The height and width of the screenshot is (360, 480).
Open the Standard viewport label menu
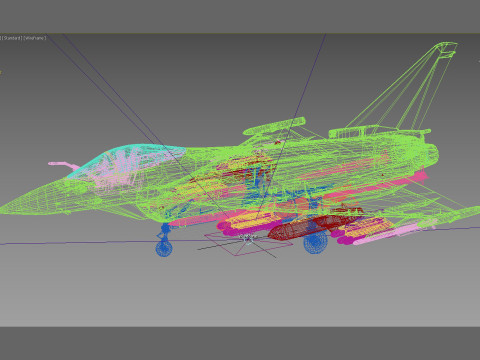point(12,38)
